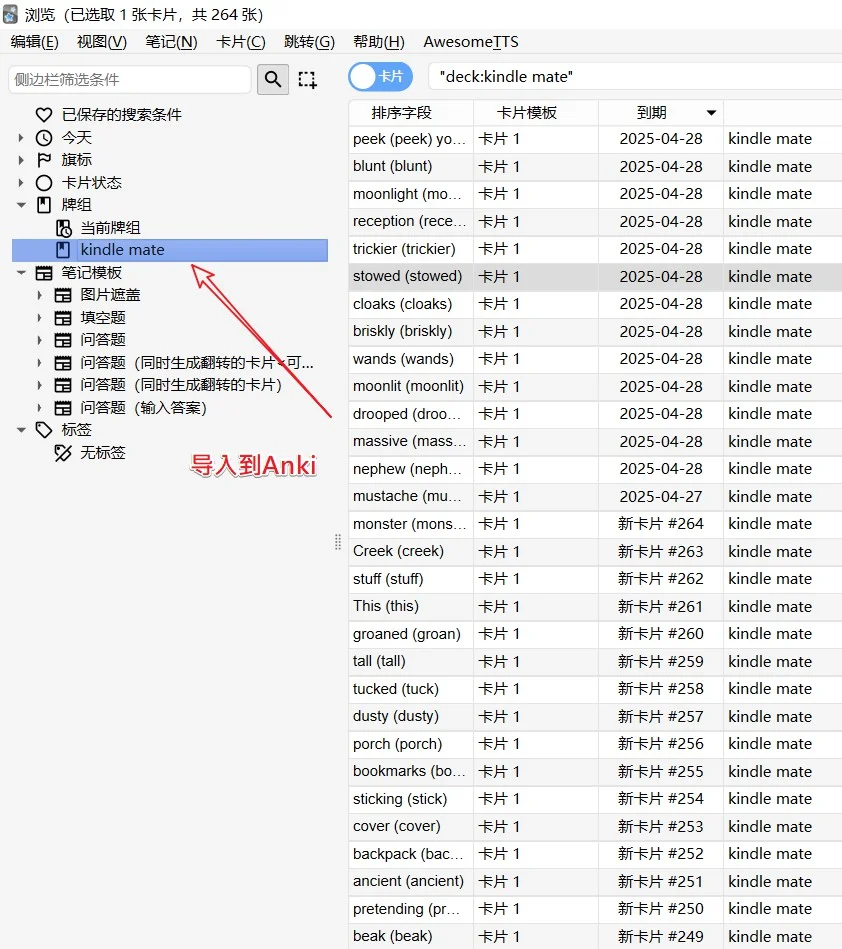The width and height of the screenshot is (842, 949).
Task: Select the 无标签 tree item
Action: [x=103, y=453]
